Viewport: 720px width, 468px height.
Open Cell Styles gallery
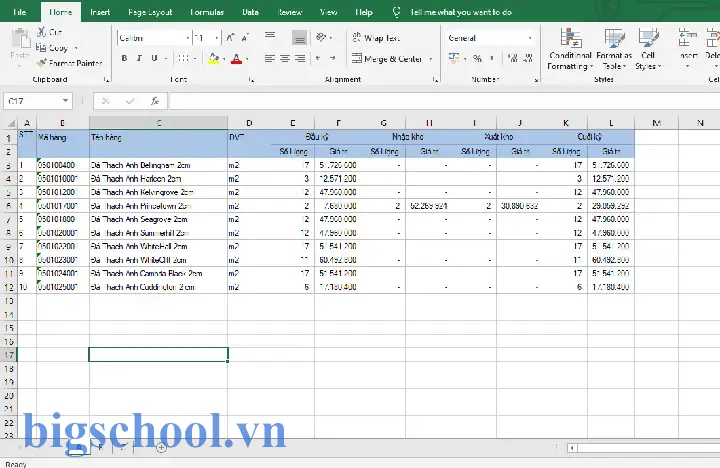[648, 49]
